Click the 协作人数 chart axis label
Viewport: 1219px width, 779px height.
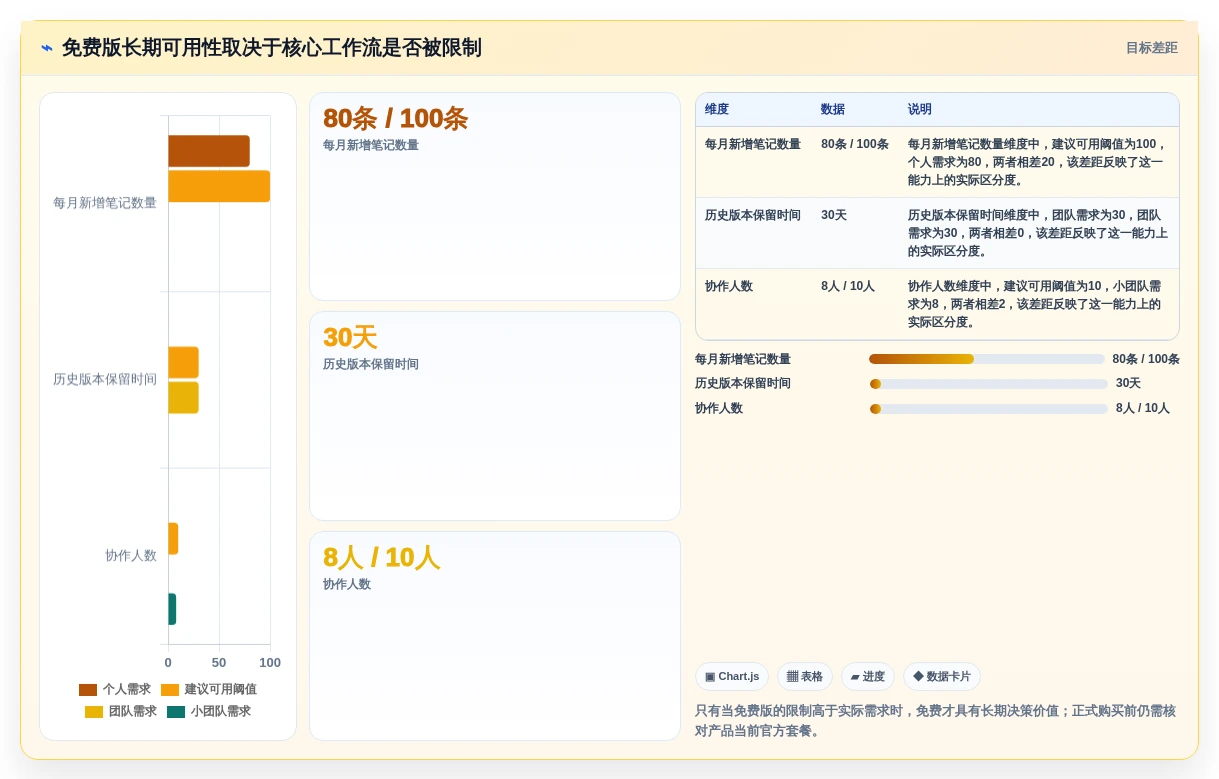(131, 556)
